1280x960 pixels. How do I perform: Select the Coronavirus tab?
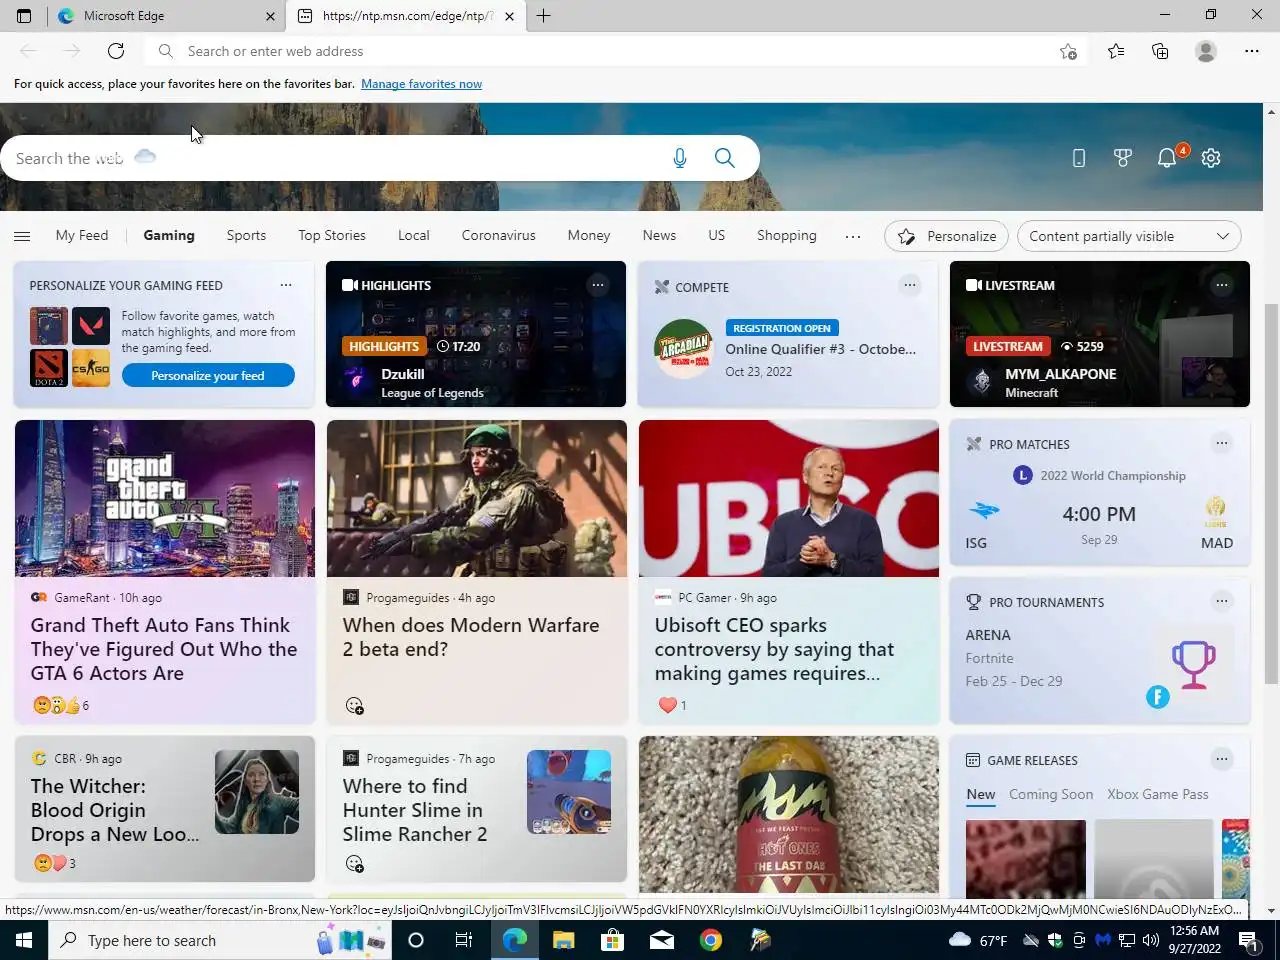498,236
